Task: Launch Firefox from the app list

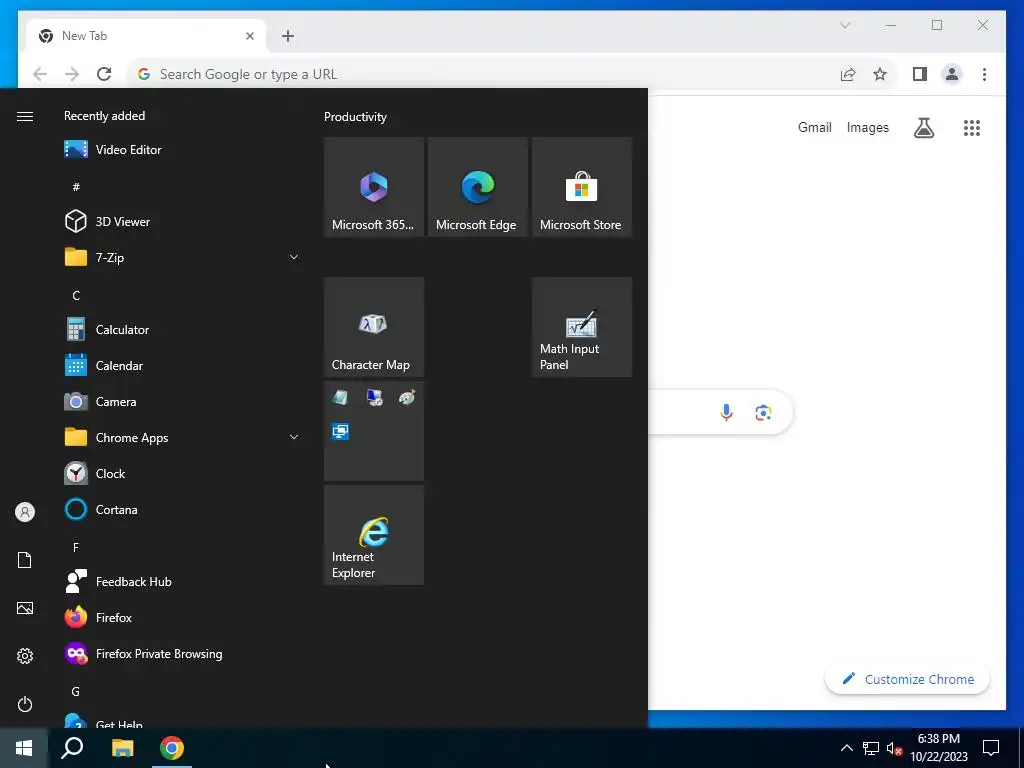Action: pos(180,617)
